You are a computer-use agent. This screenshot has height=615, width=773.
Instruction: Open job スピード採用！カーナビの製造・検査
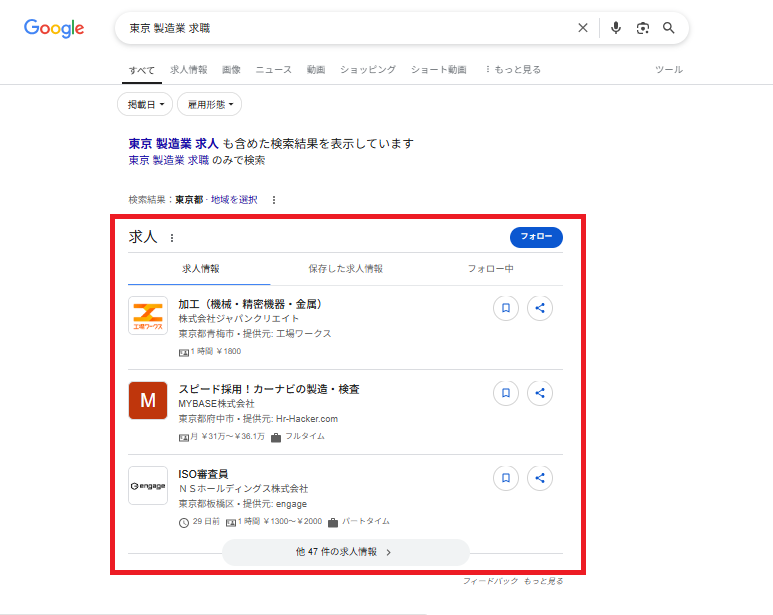269,389
